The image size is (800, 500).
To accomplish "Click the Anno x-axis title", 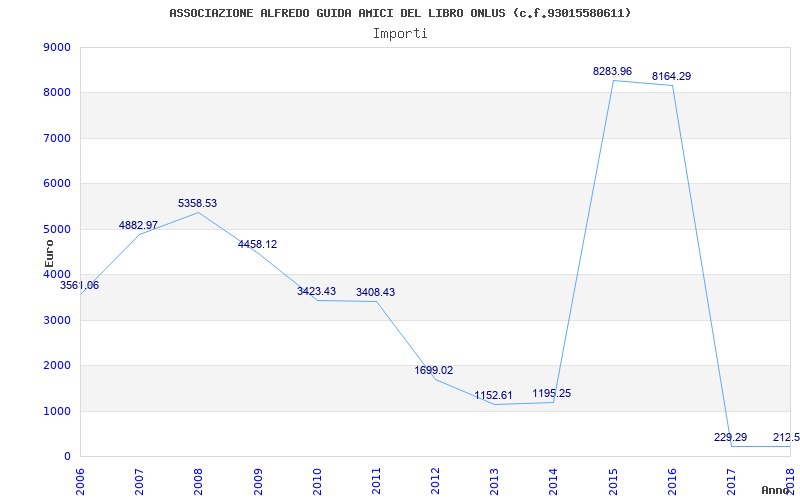I will click(775, 490).
